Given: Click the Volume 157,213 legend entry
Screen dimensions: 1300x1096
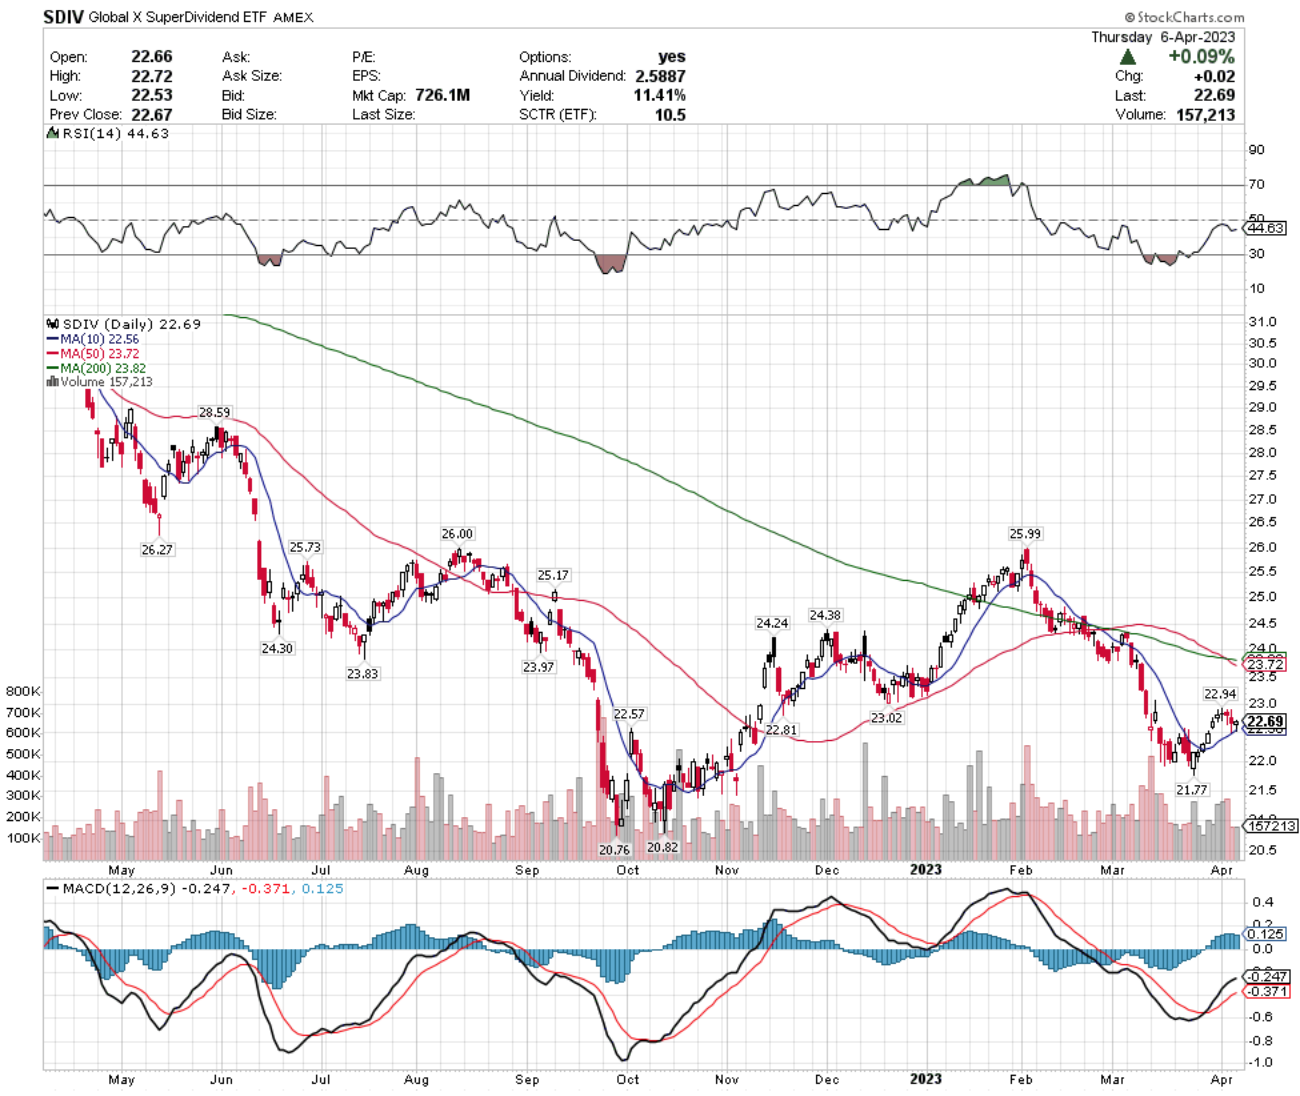Looking at the screenshot, I should click(x=100, y=381).
